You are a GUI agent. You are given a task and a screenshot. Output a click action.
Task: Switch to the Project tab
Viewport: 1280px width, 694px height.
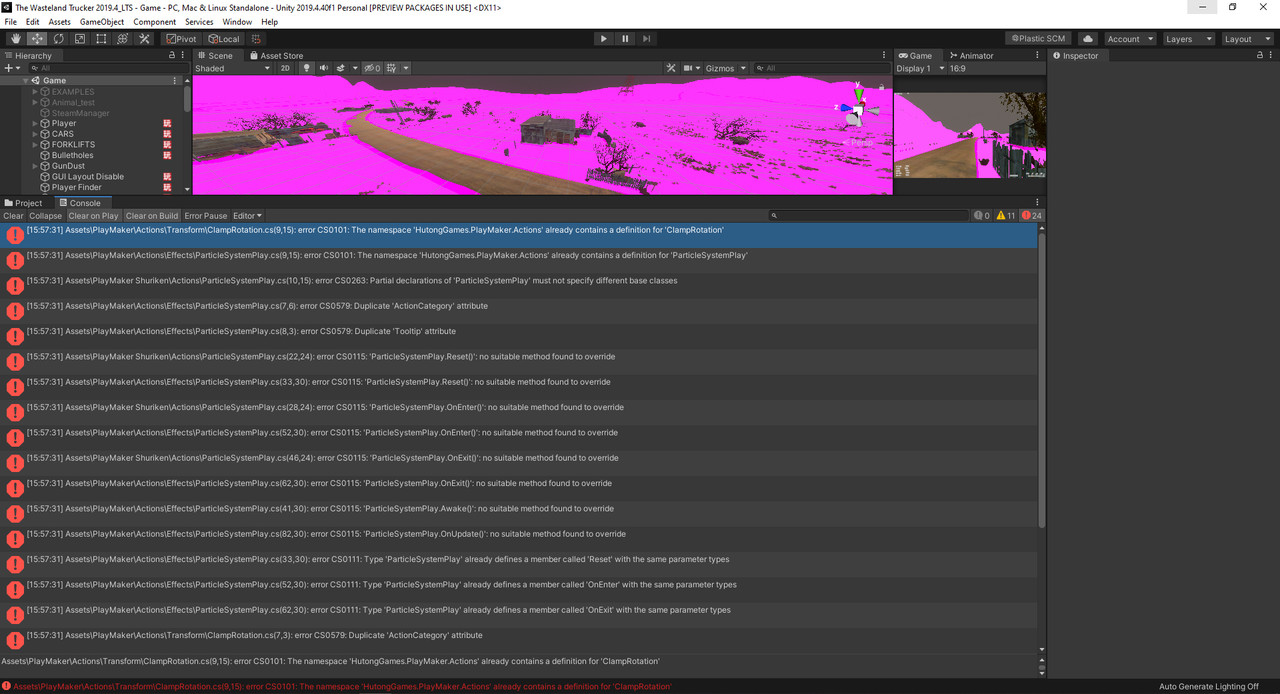pos(24,203)
